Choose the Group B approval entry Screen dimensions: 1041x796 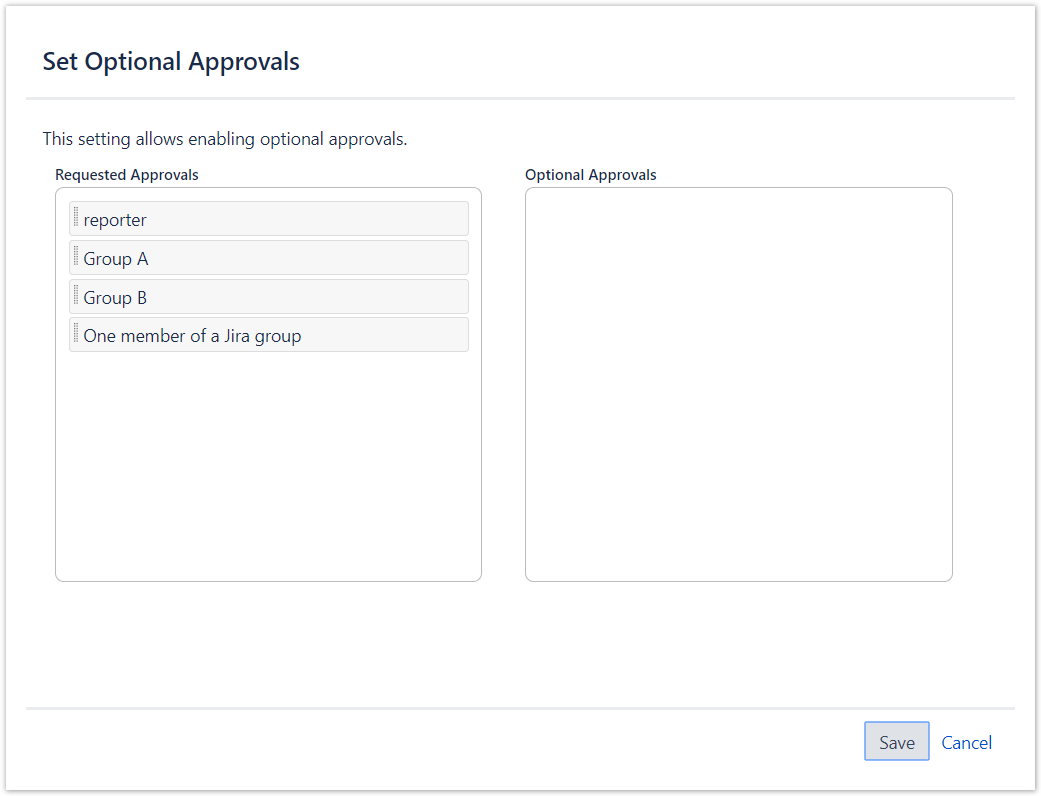[x=268, y=297]
